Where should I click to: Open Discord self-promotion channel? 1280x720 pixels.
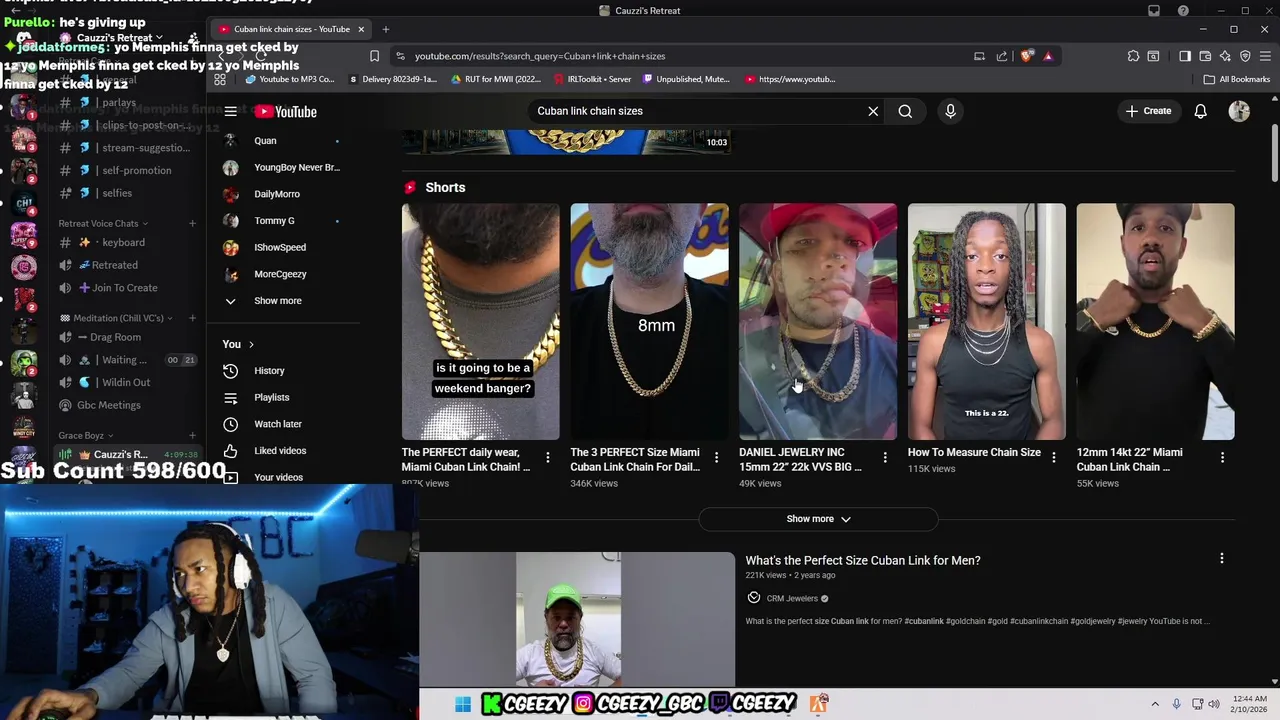136,171
